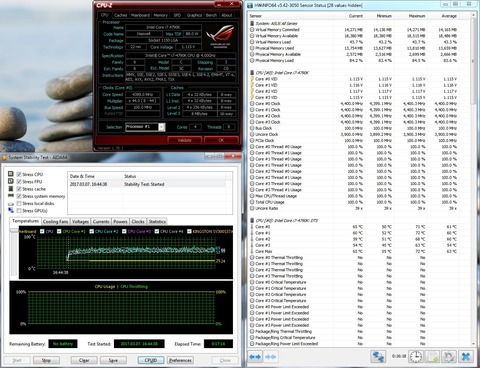Open the Powers tab in AIDA64
This screenshot has width=480, height=368.
120,222
